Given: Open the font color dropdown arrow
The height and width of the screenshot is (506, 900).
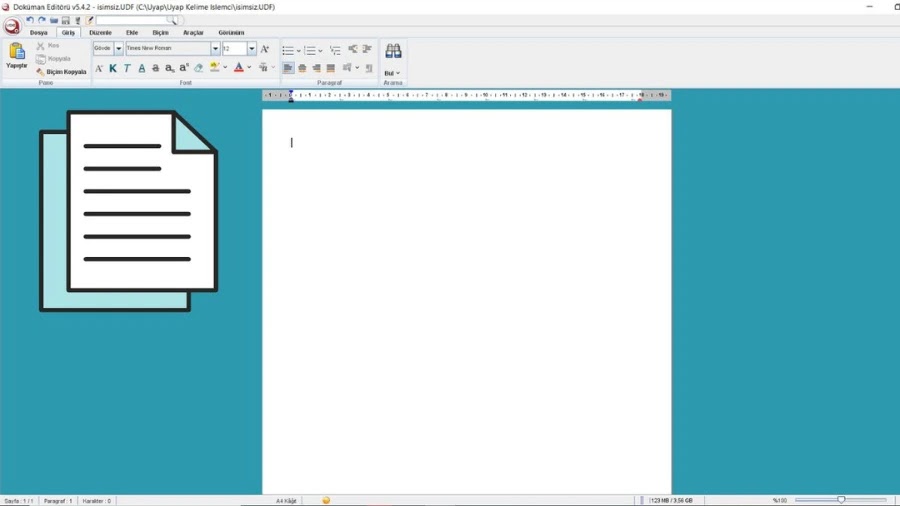Looking at the screenshot, I should pos(249,68).
